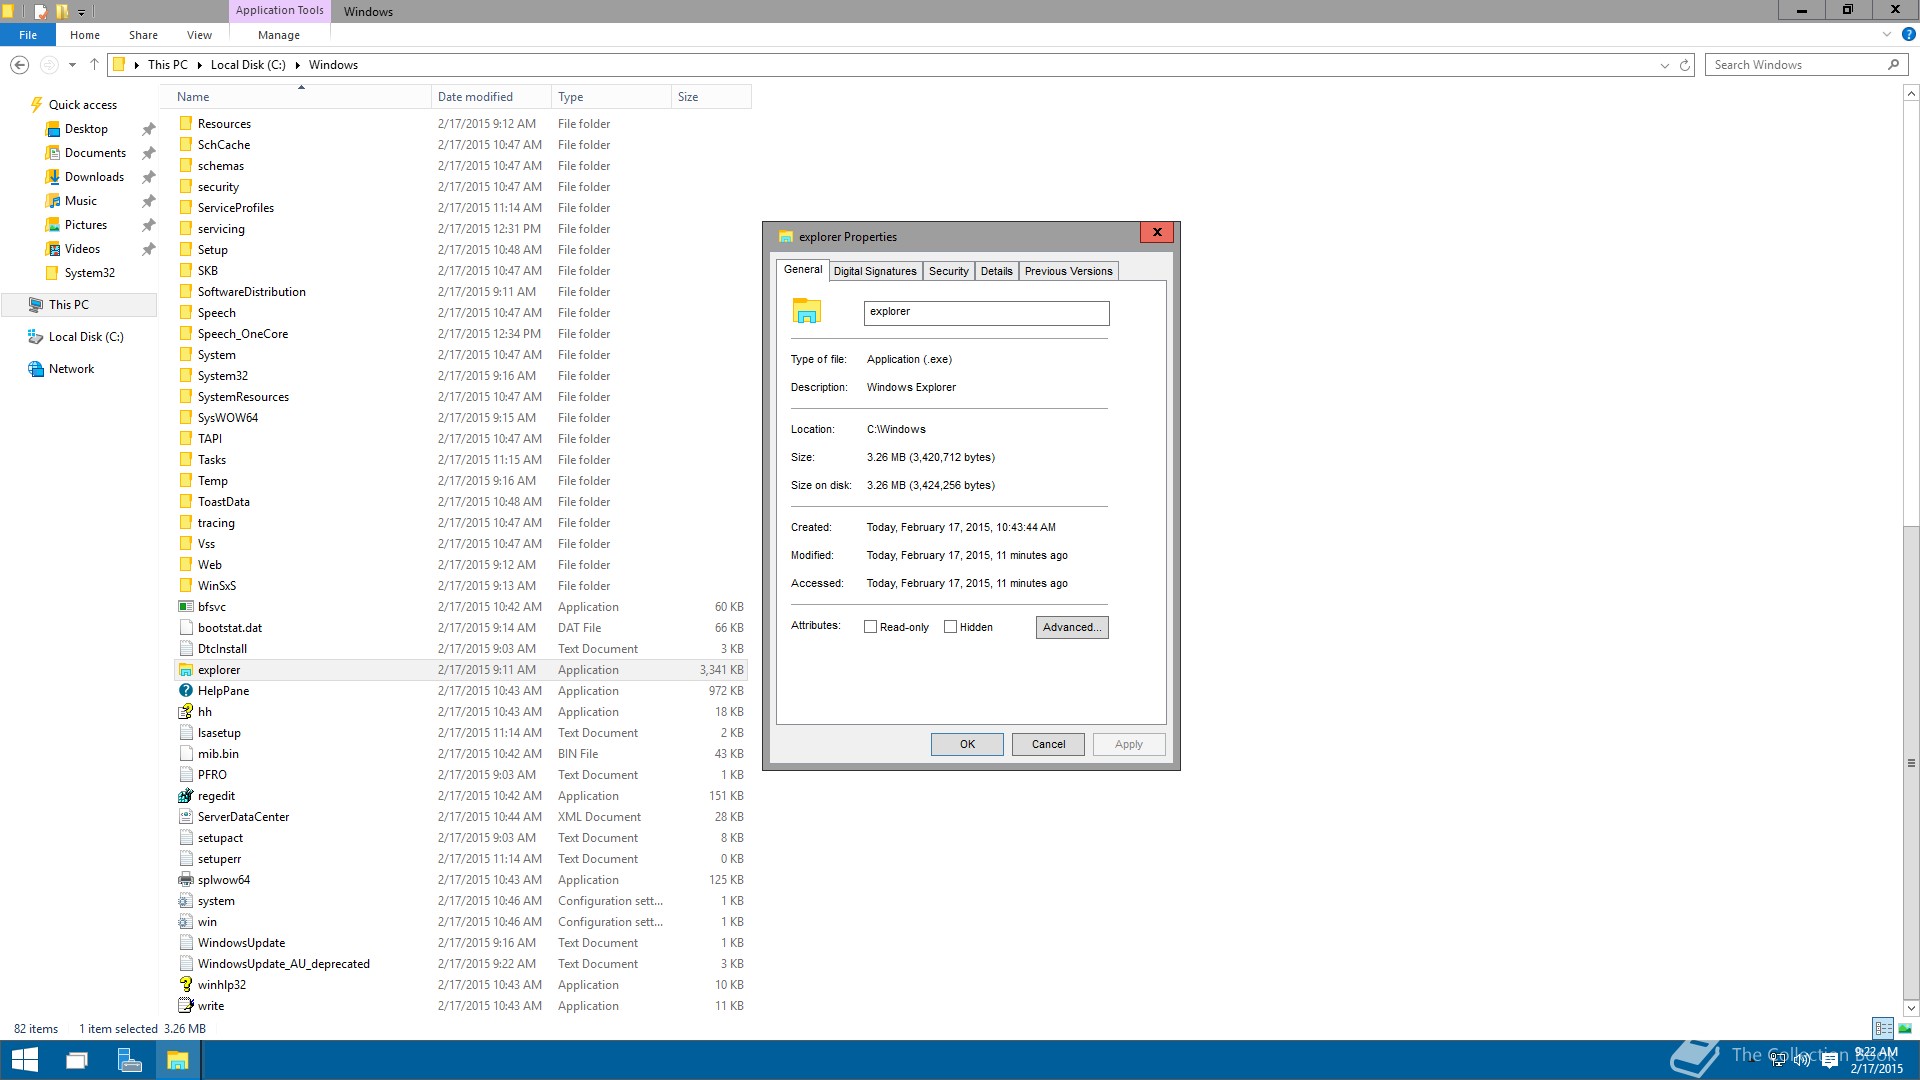Switch to the Previous Versions tab

pyautogui.click(x=1068, y=271)
